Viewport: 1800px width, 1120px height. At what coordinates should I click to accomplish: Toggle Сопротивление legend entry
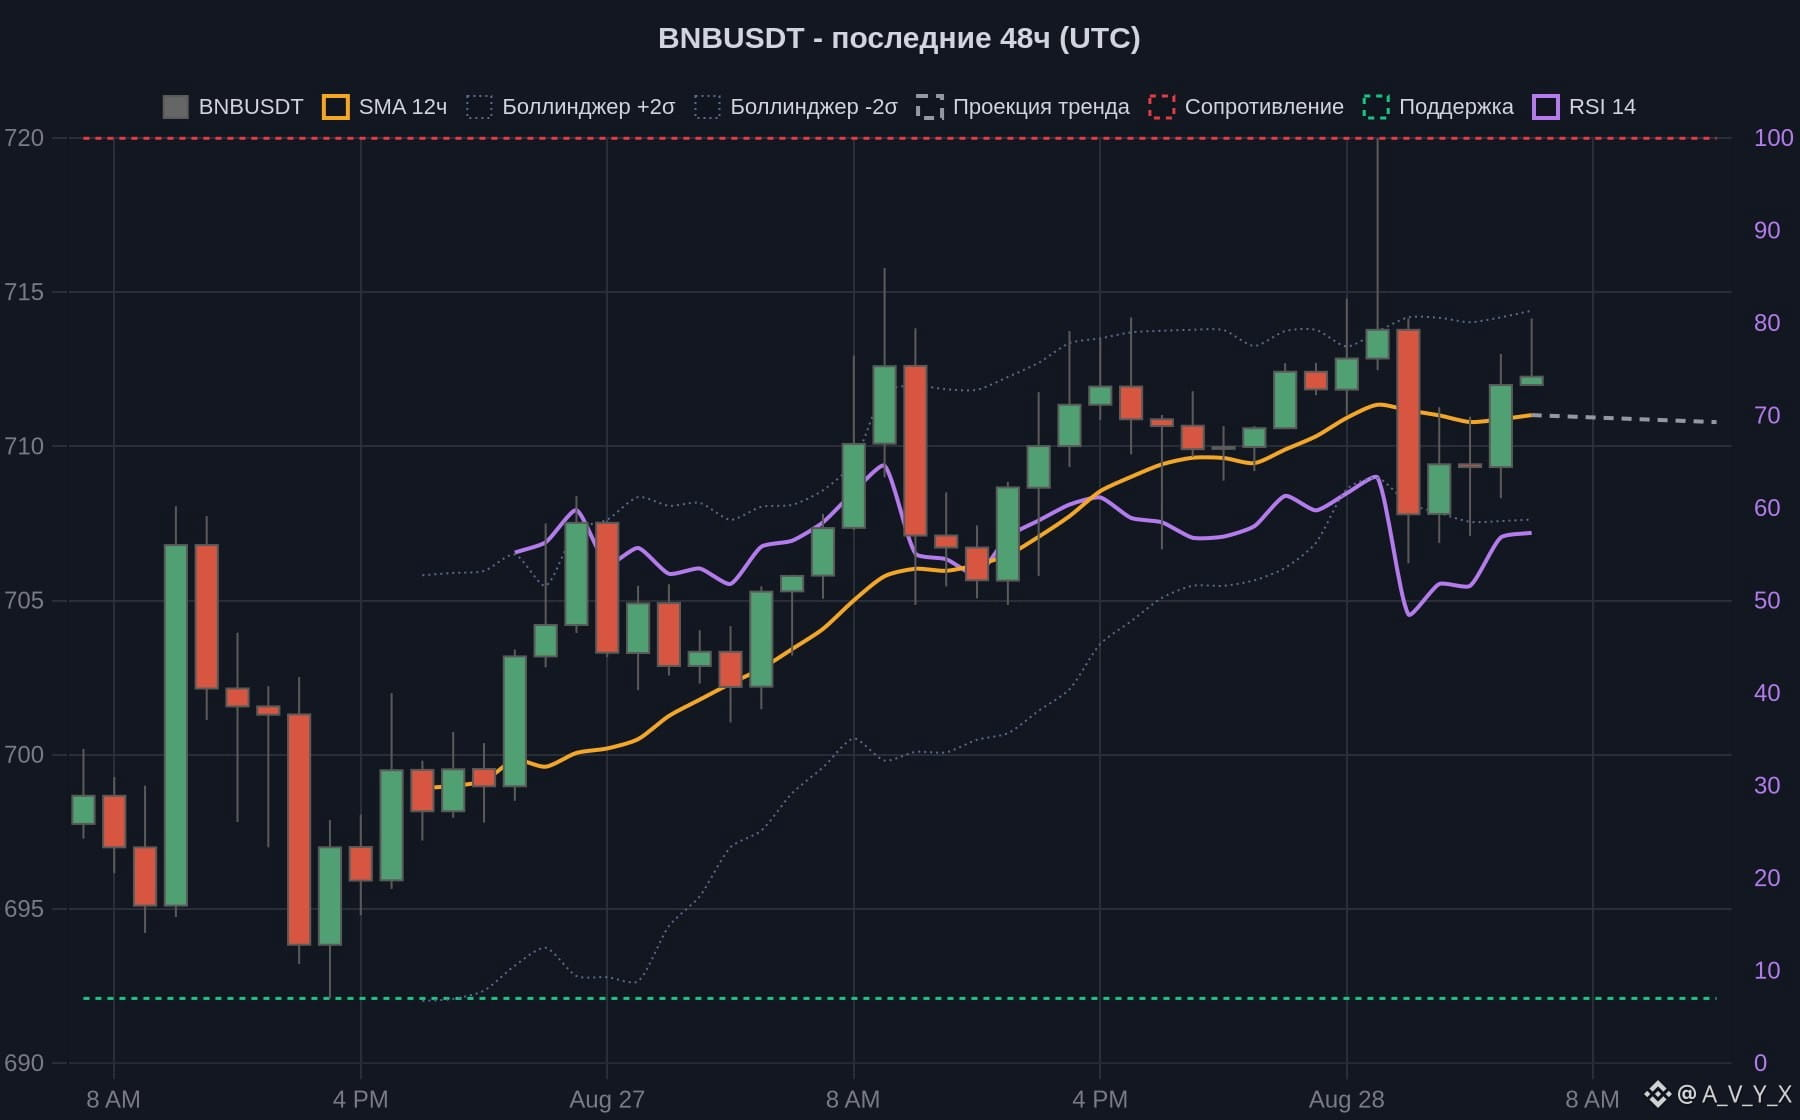pos(1246,107)
